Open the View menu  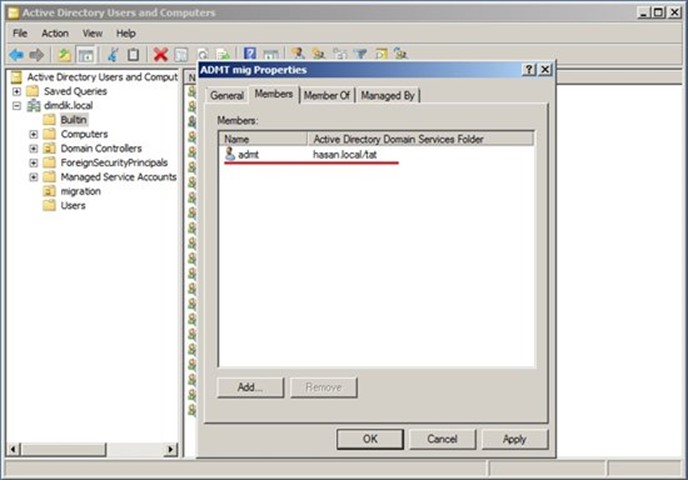(x=92, y=33)
